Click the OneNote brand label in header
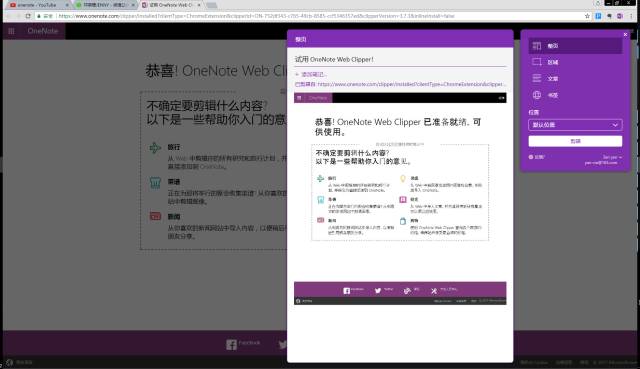The height and width of the screenshot is (369, 640). 42,31
